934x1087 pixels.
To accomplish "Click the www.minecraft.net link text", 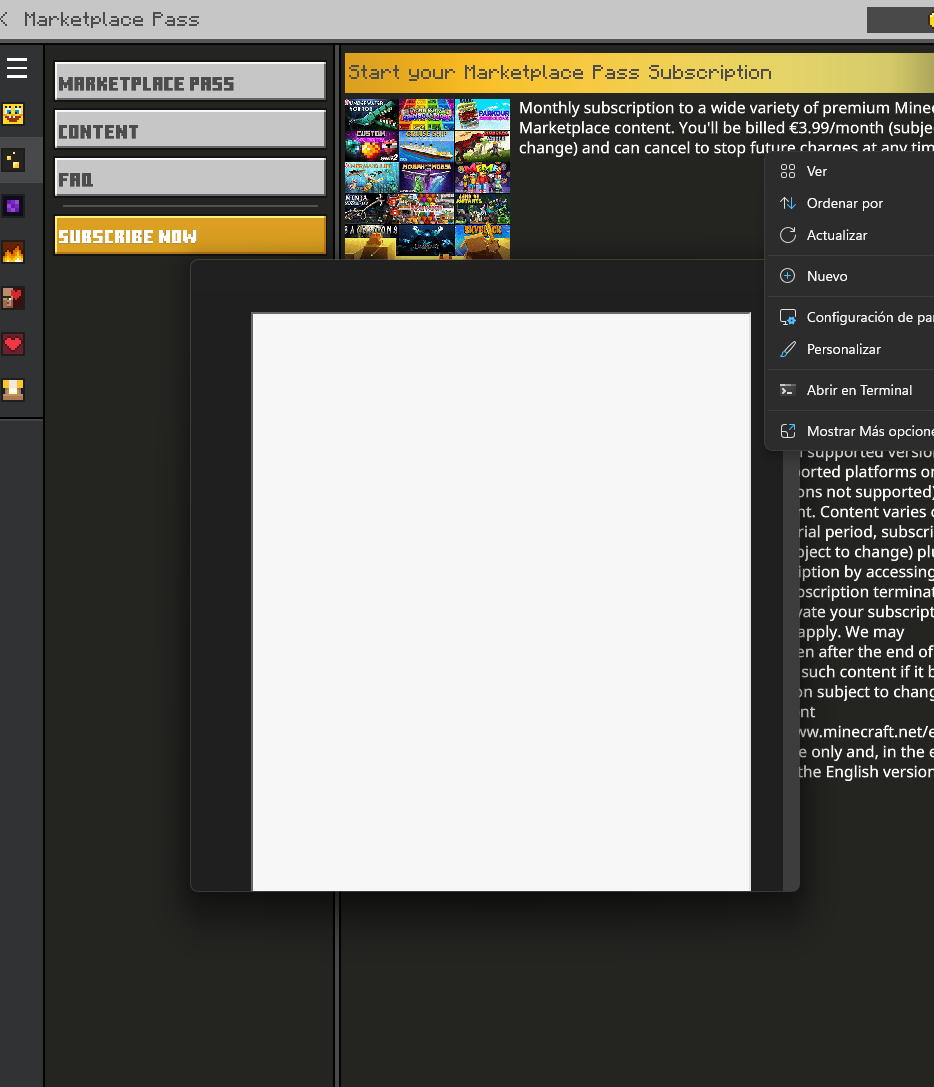I will (865, 732).
